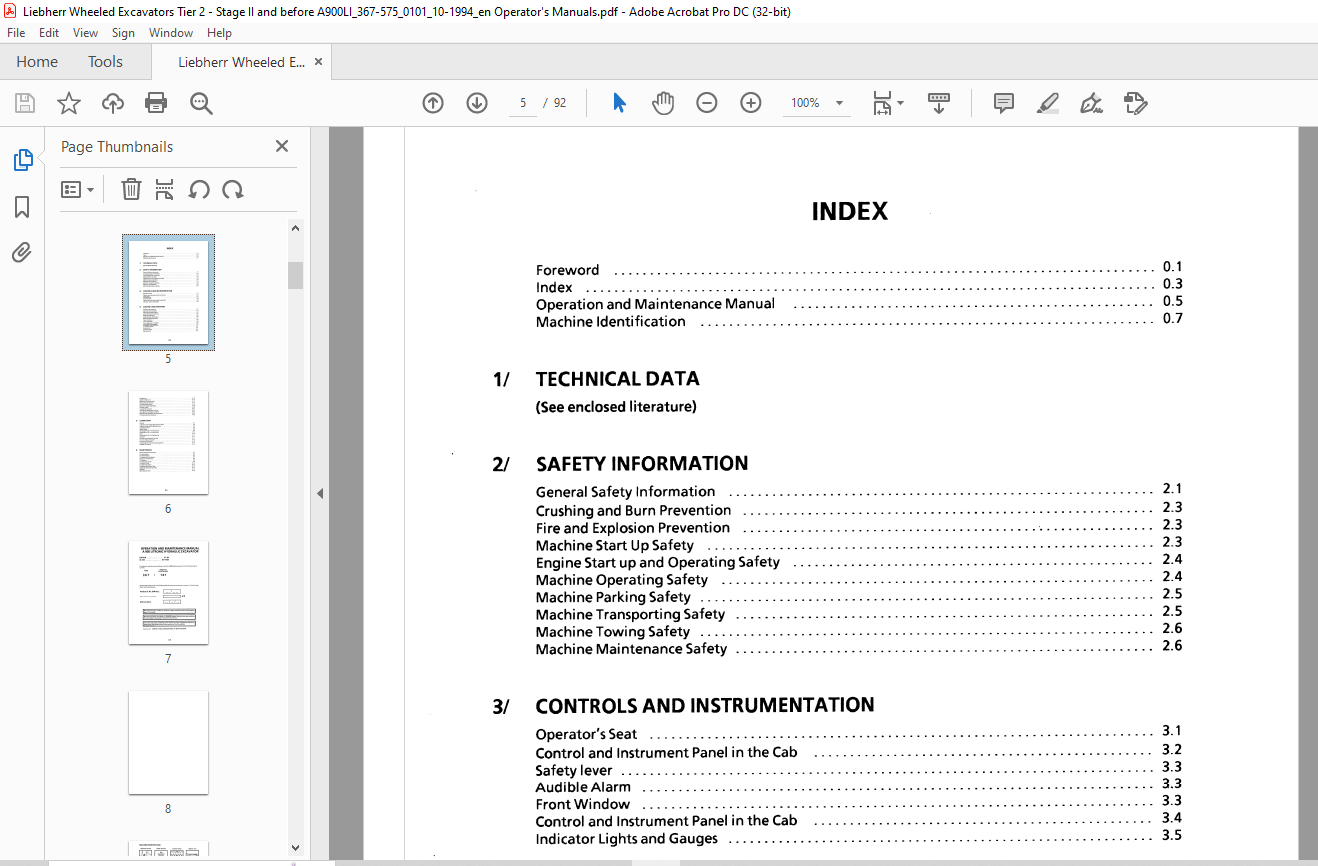Upload the file to cloud
The width and height of the screenshot is (1318, 866).
[x=113, y=103]
